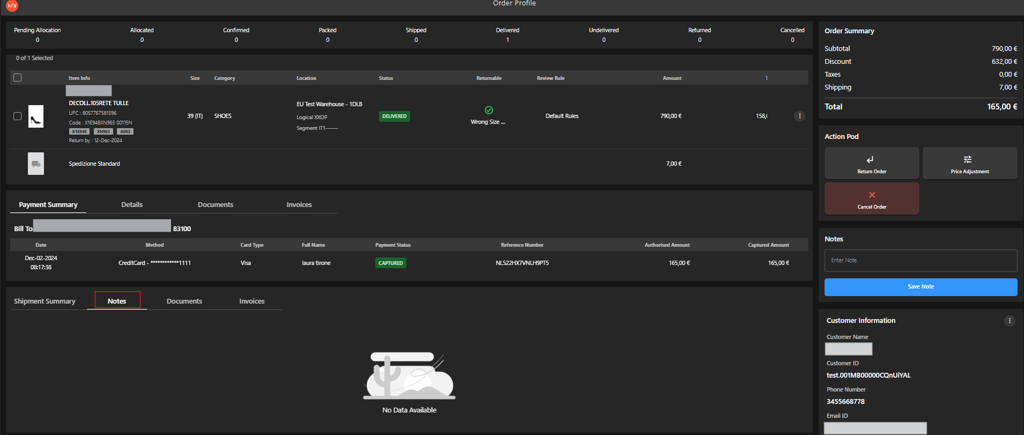Click the Total 165,00 € value
The width and height of the screenshot is (1024, 435).
click(1002, 106)
